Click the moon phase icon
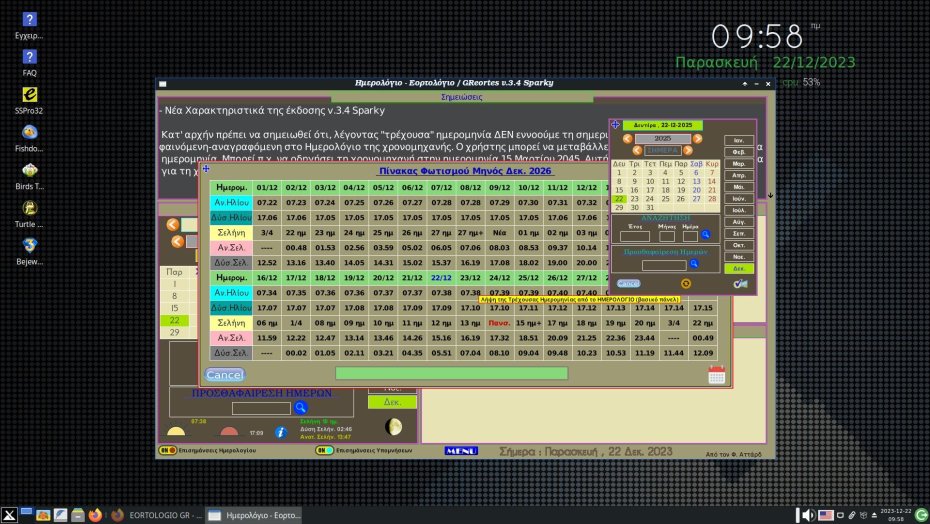This screenshot has height=524, width=930. (x=393, y=426)
